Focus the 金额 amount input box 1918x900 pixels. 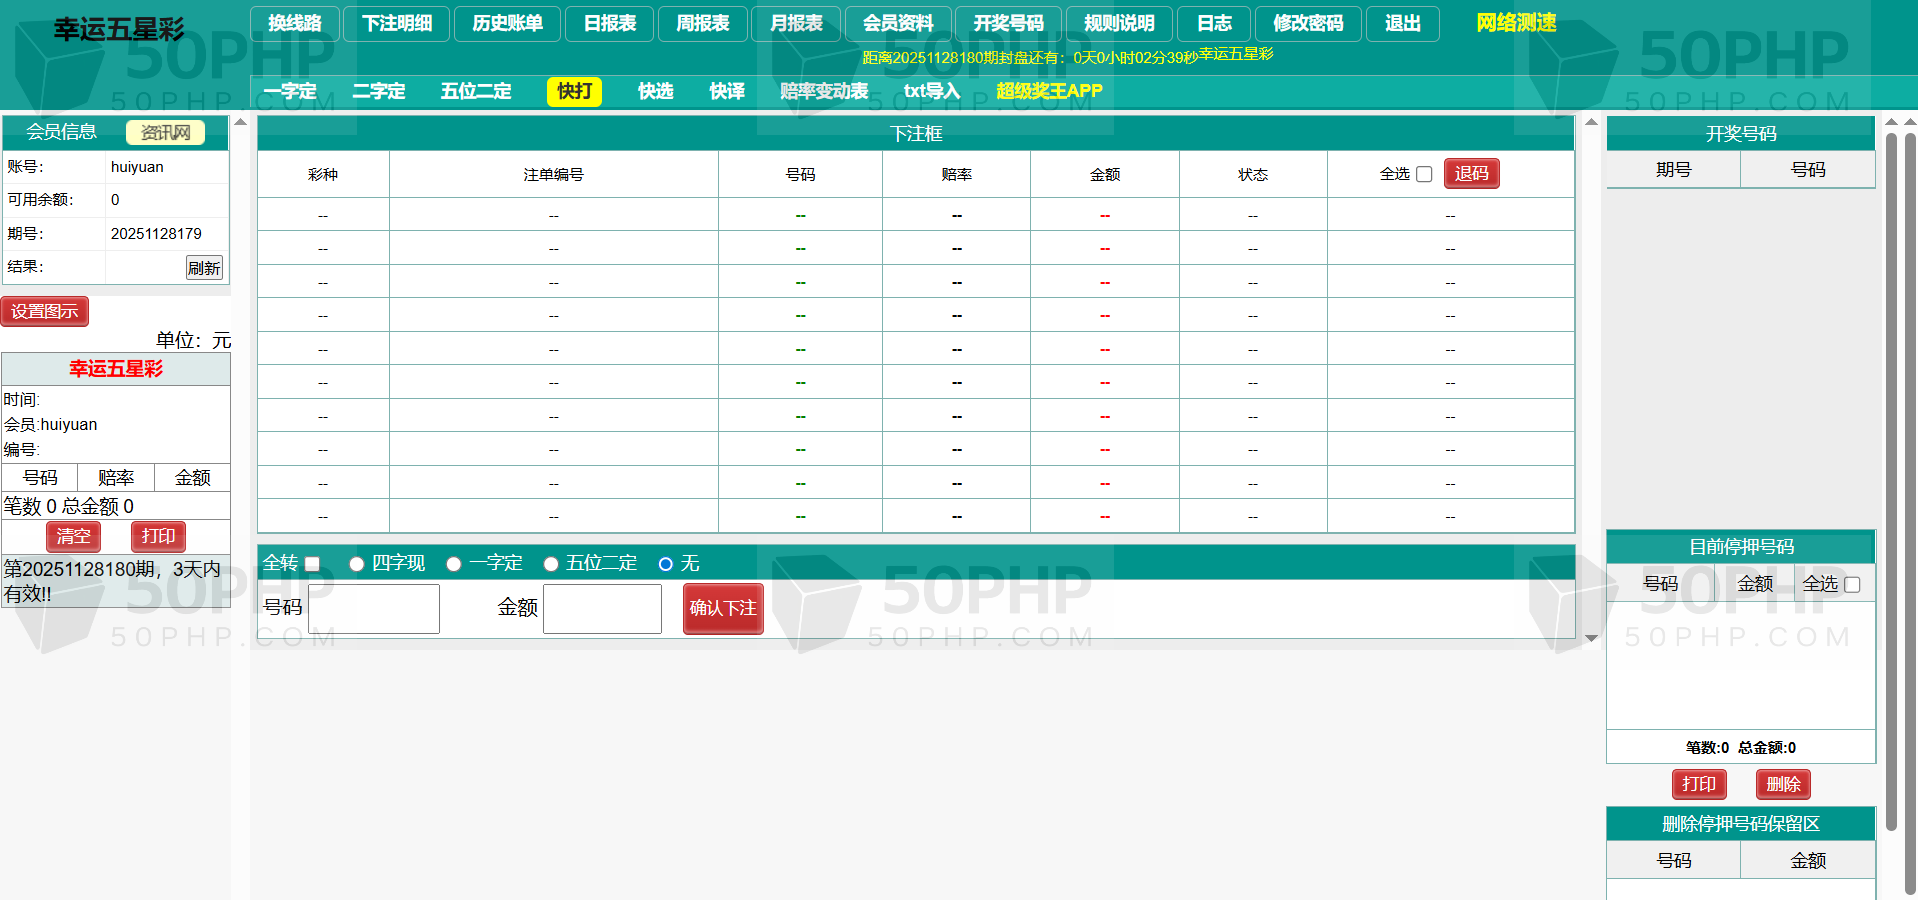tap(602, 609)
